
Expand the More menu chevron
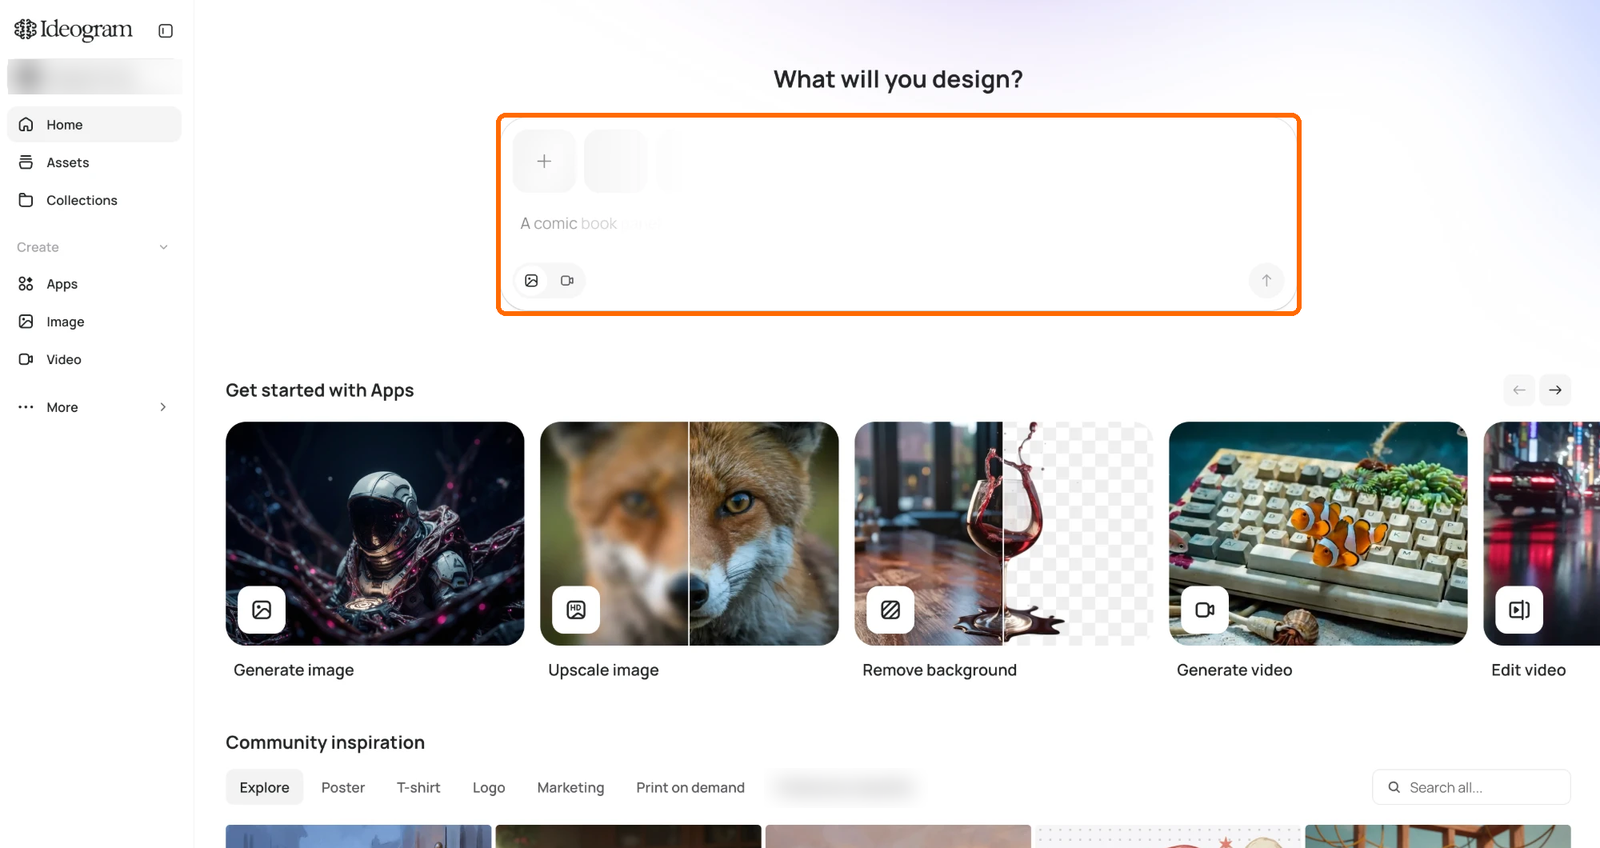(163, 407)
